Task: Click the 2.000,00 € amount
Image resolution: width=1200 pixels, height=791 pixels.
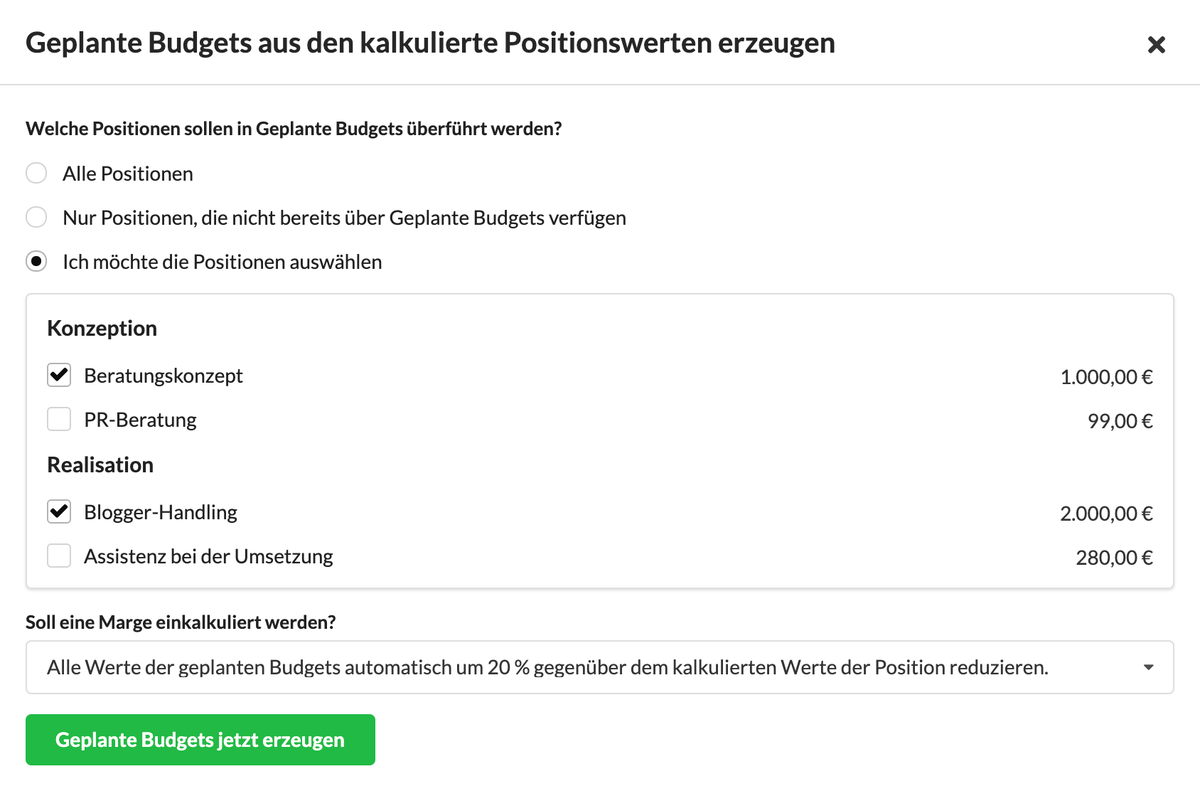Action: coord(1107,513)
